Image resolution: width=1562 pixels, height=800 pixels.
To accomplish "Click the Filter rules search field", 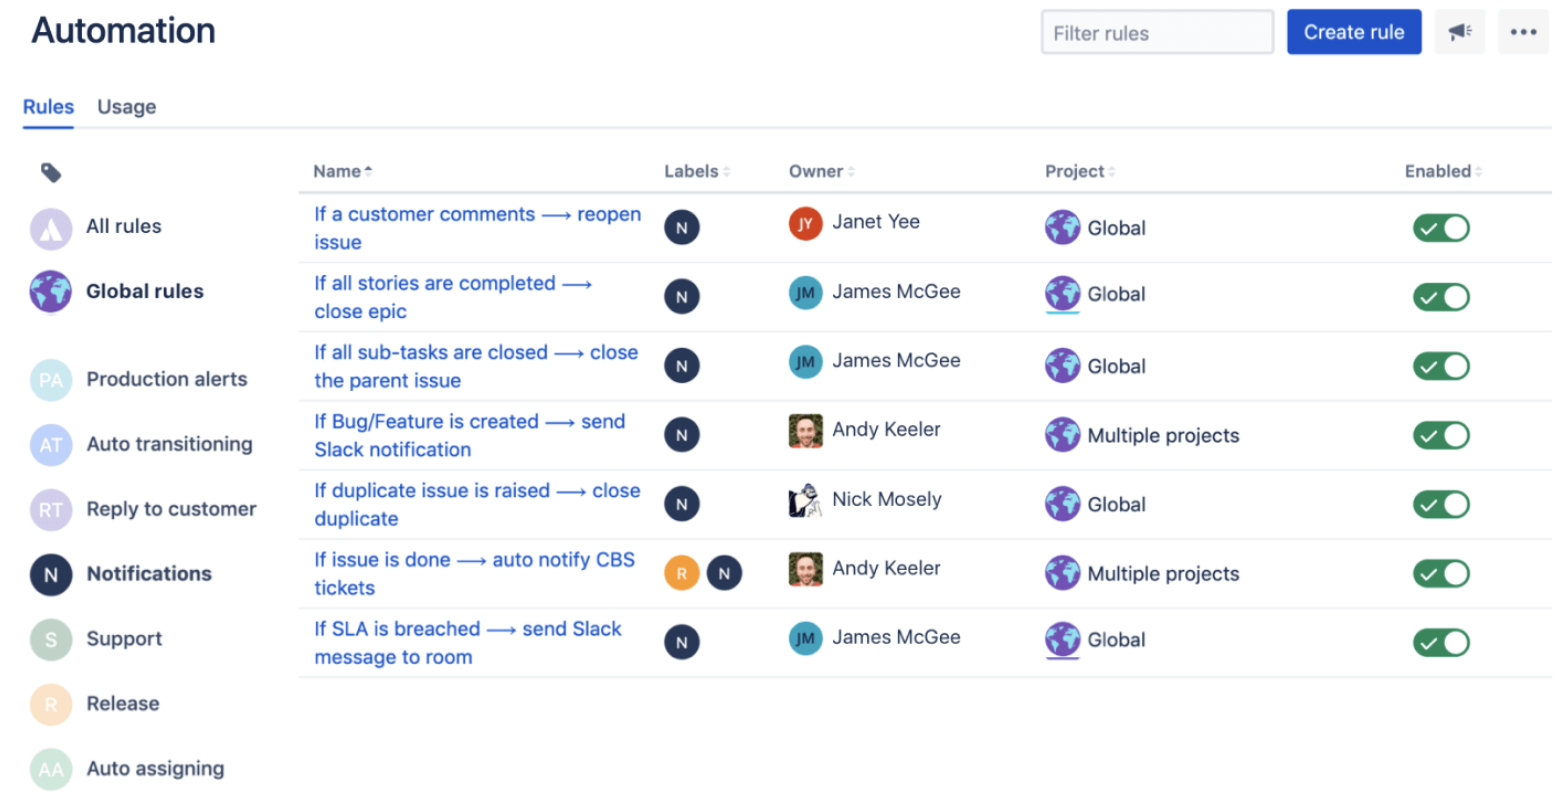I will click(1156, 32).
